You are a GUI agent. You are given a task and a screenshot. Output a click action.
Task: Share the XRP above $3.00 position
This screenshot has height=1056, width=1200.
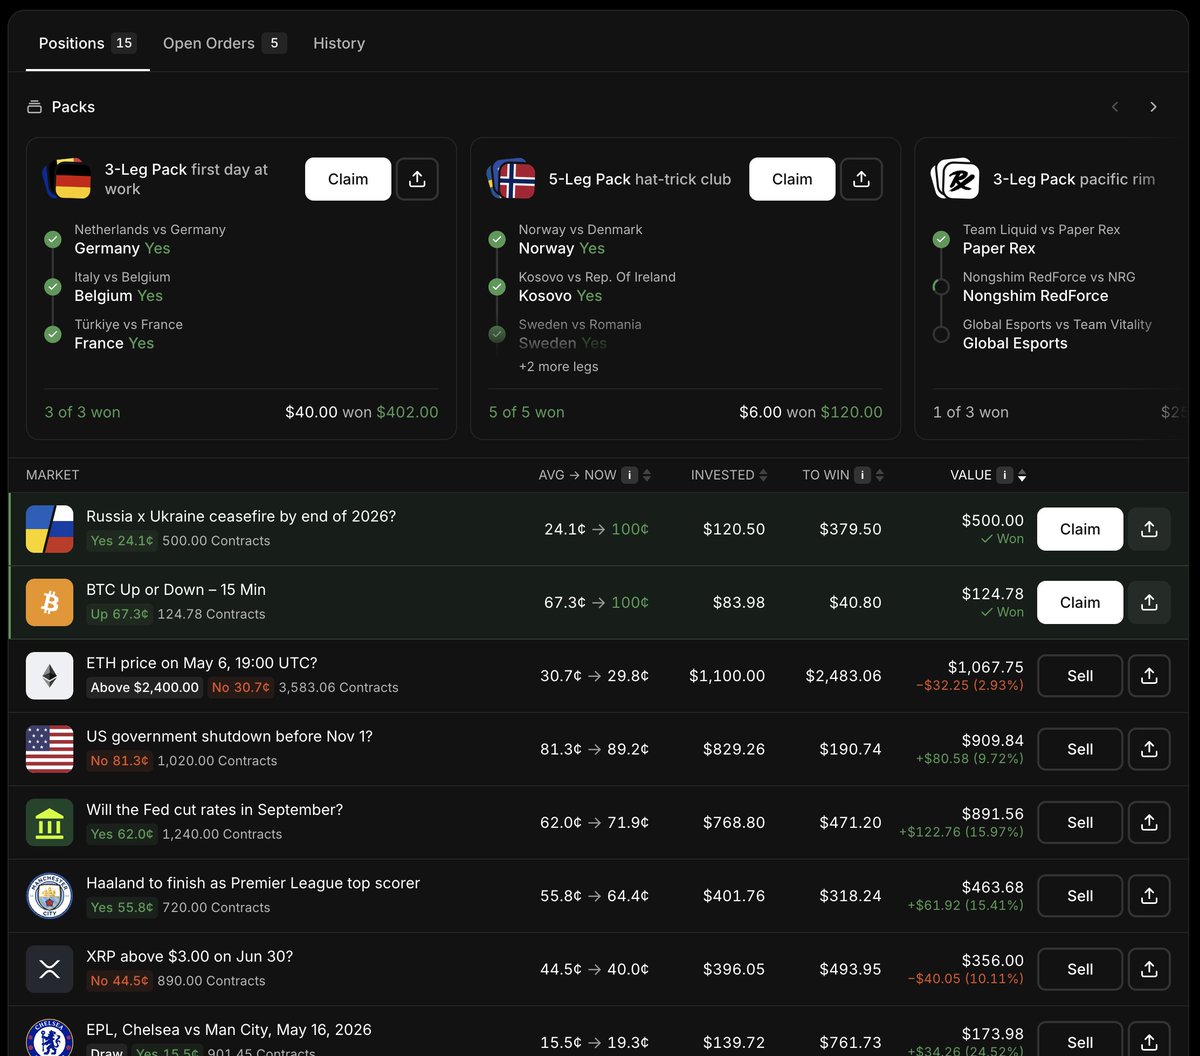(x=1149, y=969)
